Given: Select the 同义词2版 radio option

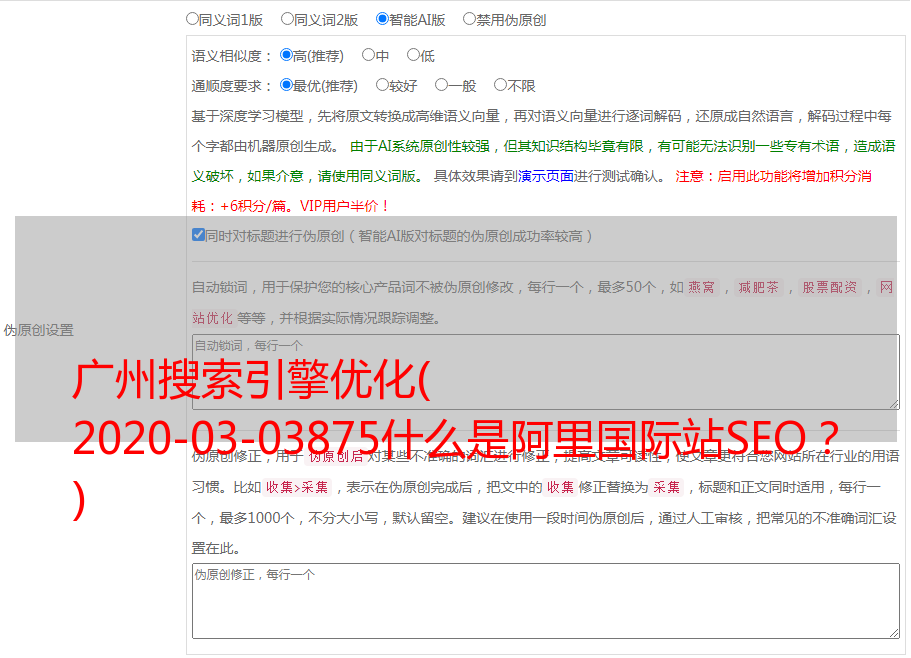Looking at the screenshot, I should tap(287, 19).
